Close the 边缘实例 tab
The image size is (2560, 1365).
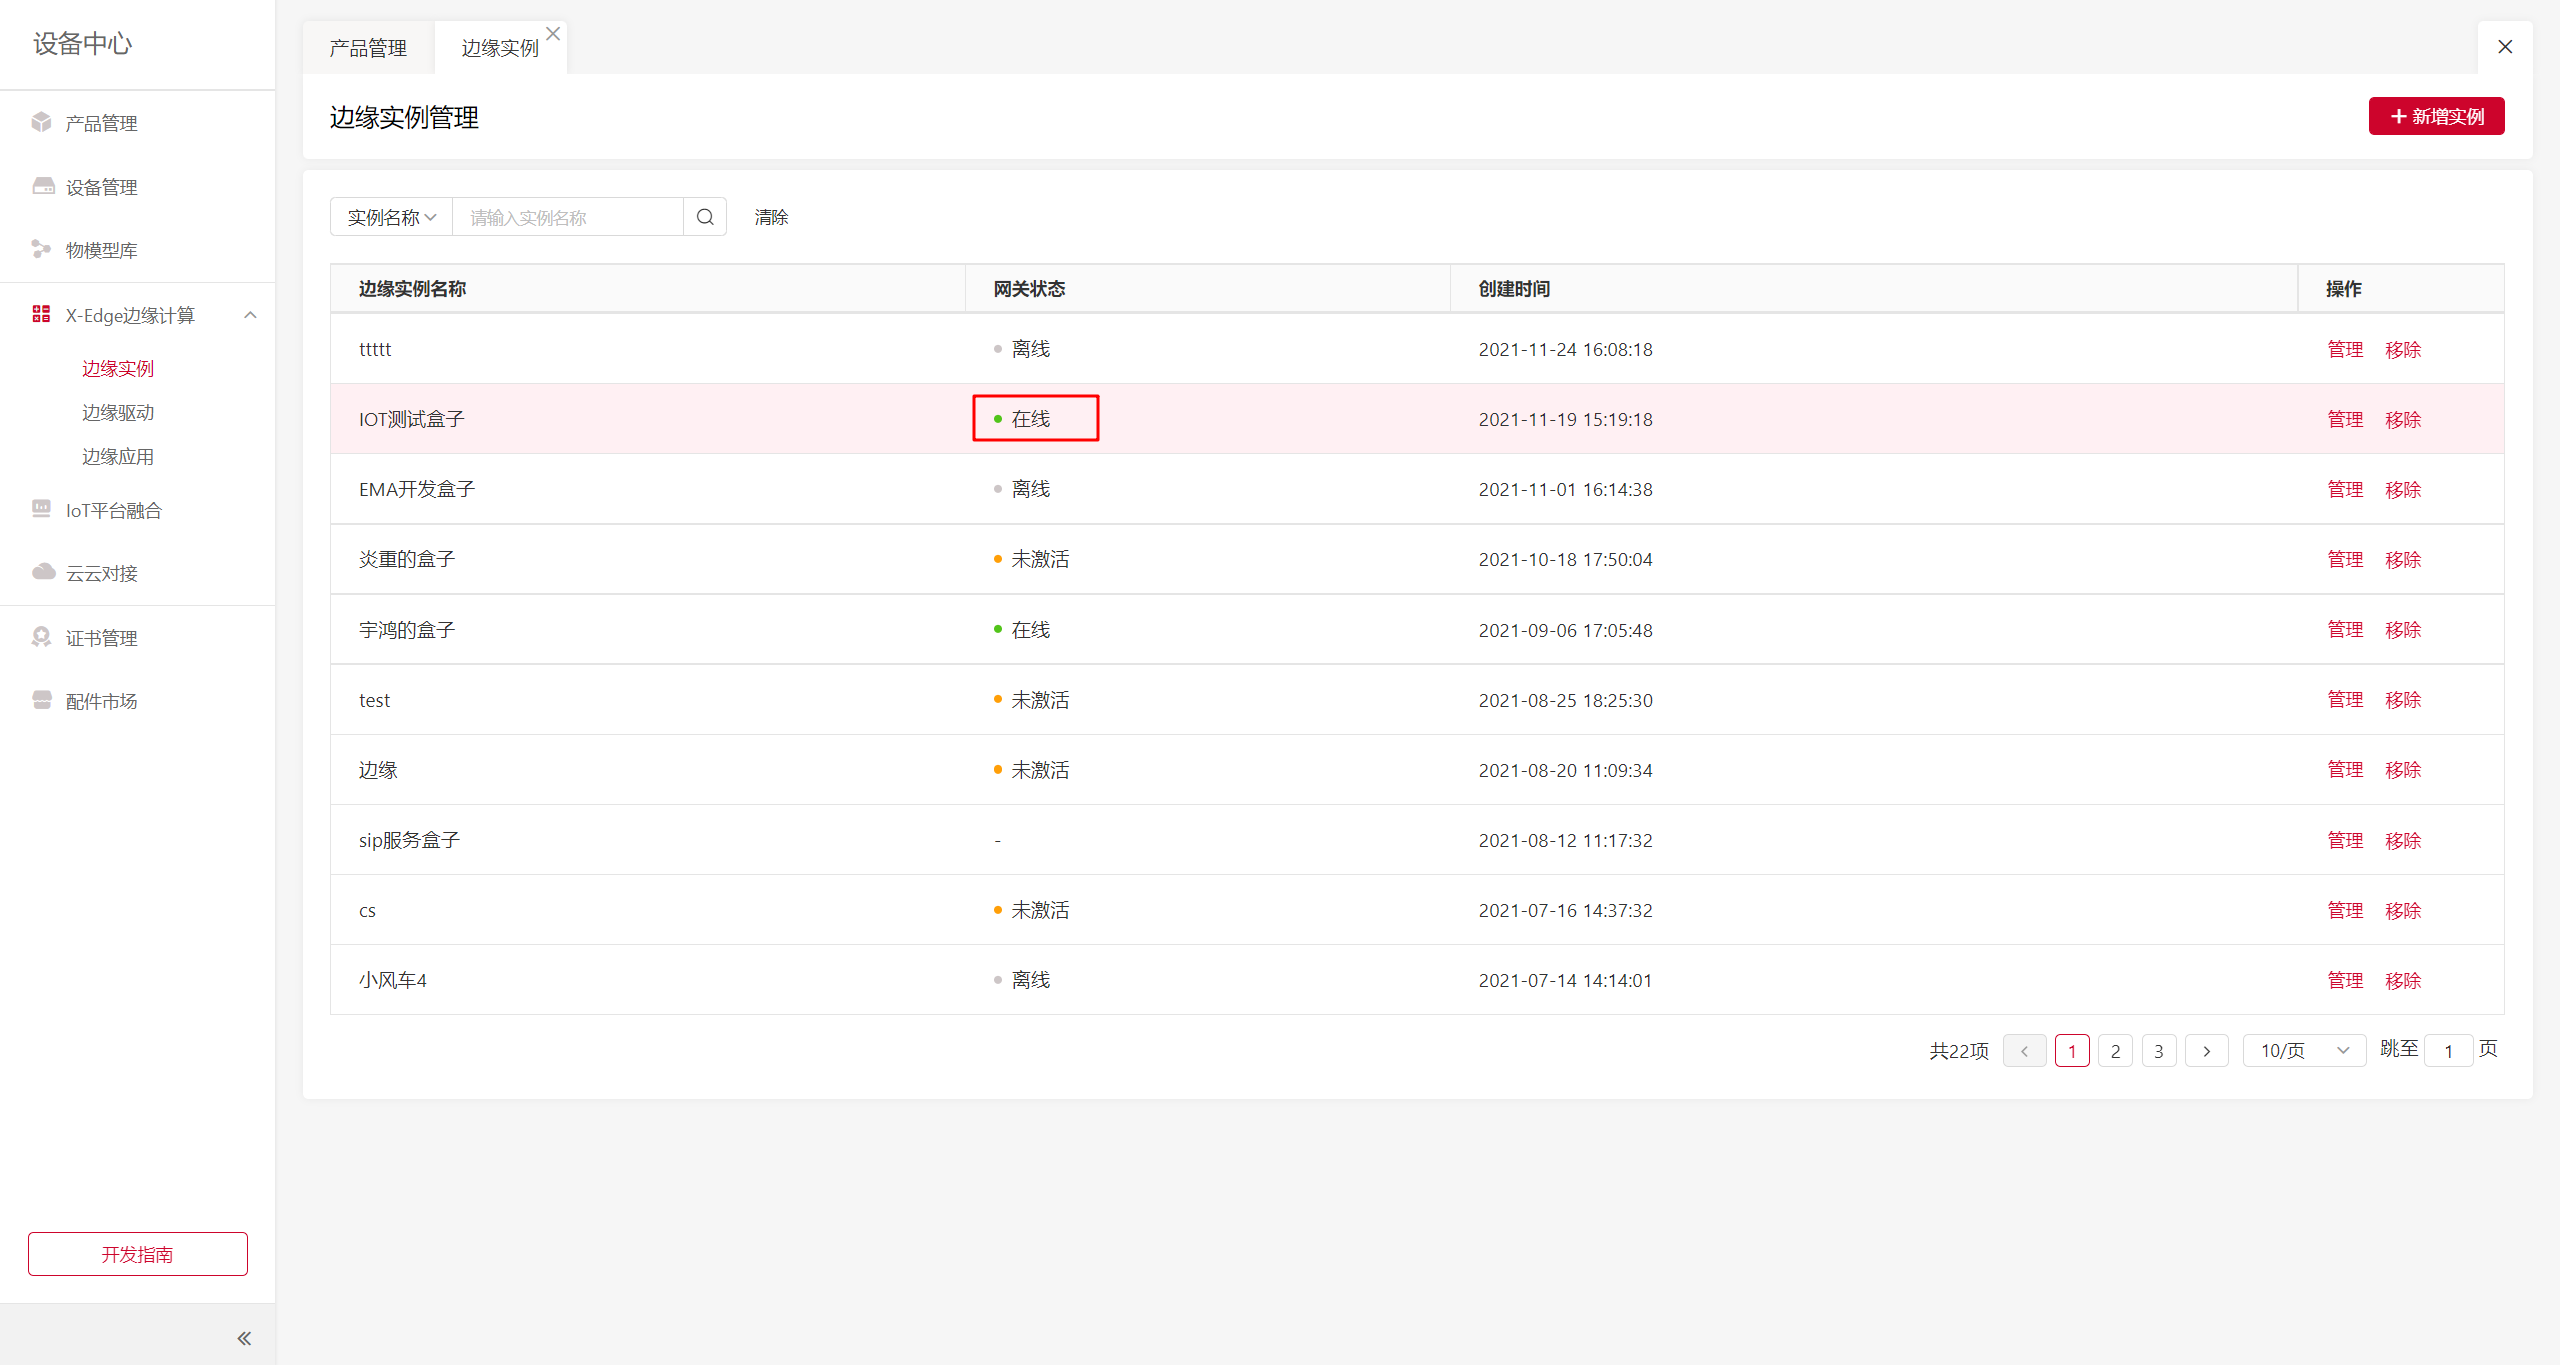click(553, 33)
